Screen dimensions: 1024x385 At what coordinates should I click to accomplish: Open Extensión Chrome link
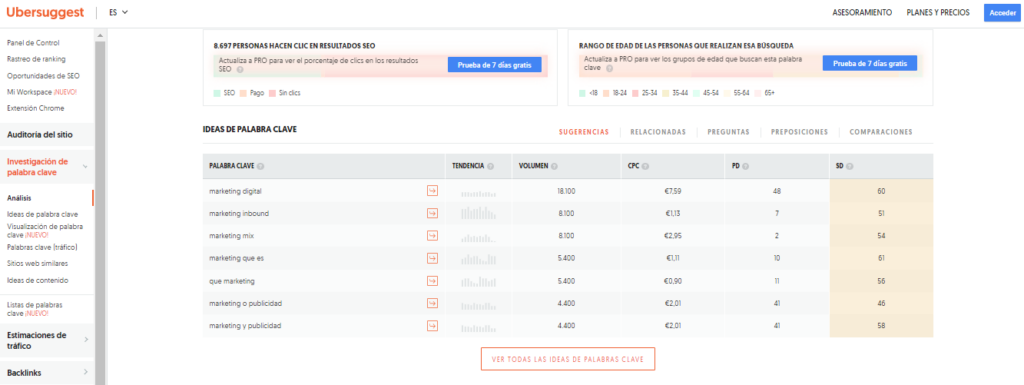pyautogui.click(x=35, y=108)
